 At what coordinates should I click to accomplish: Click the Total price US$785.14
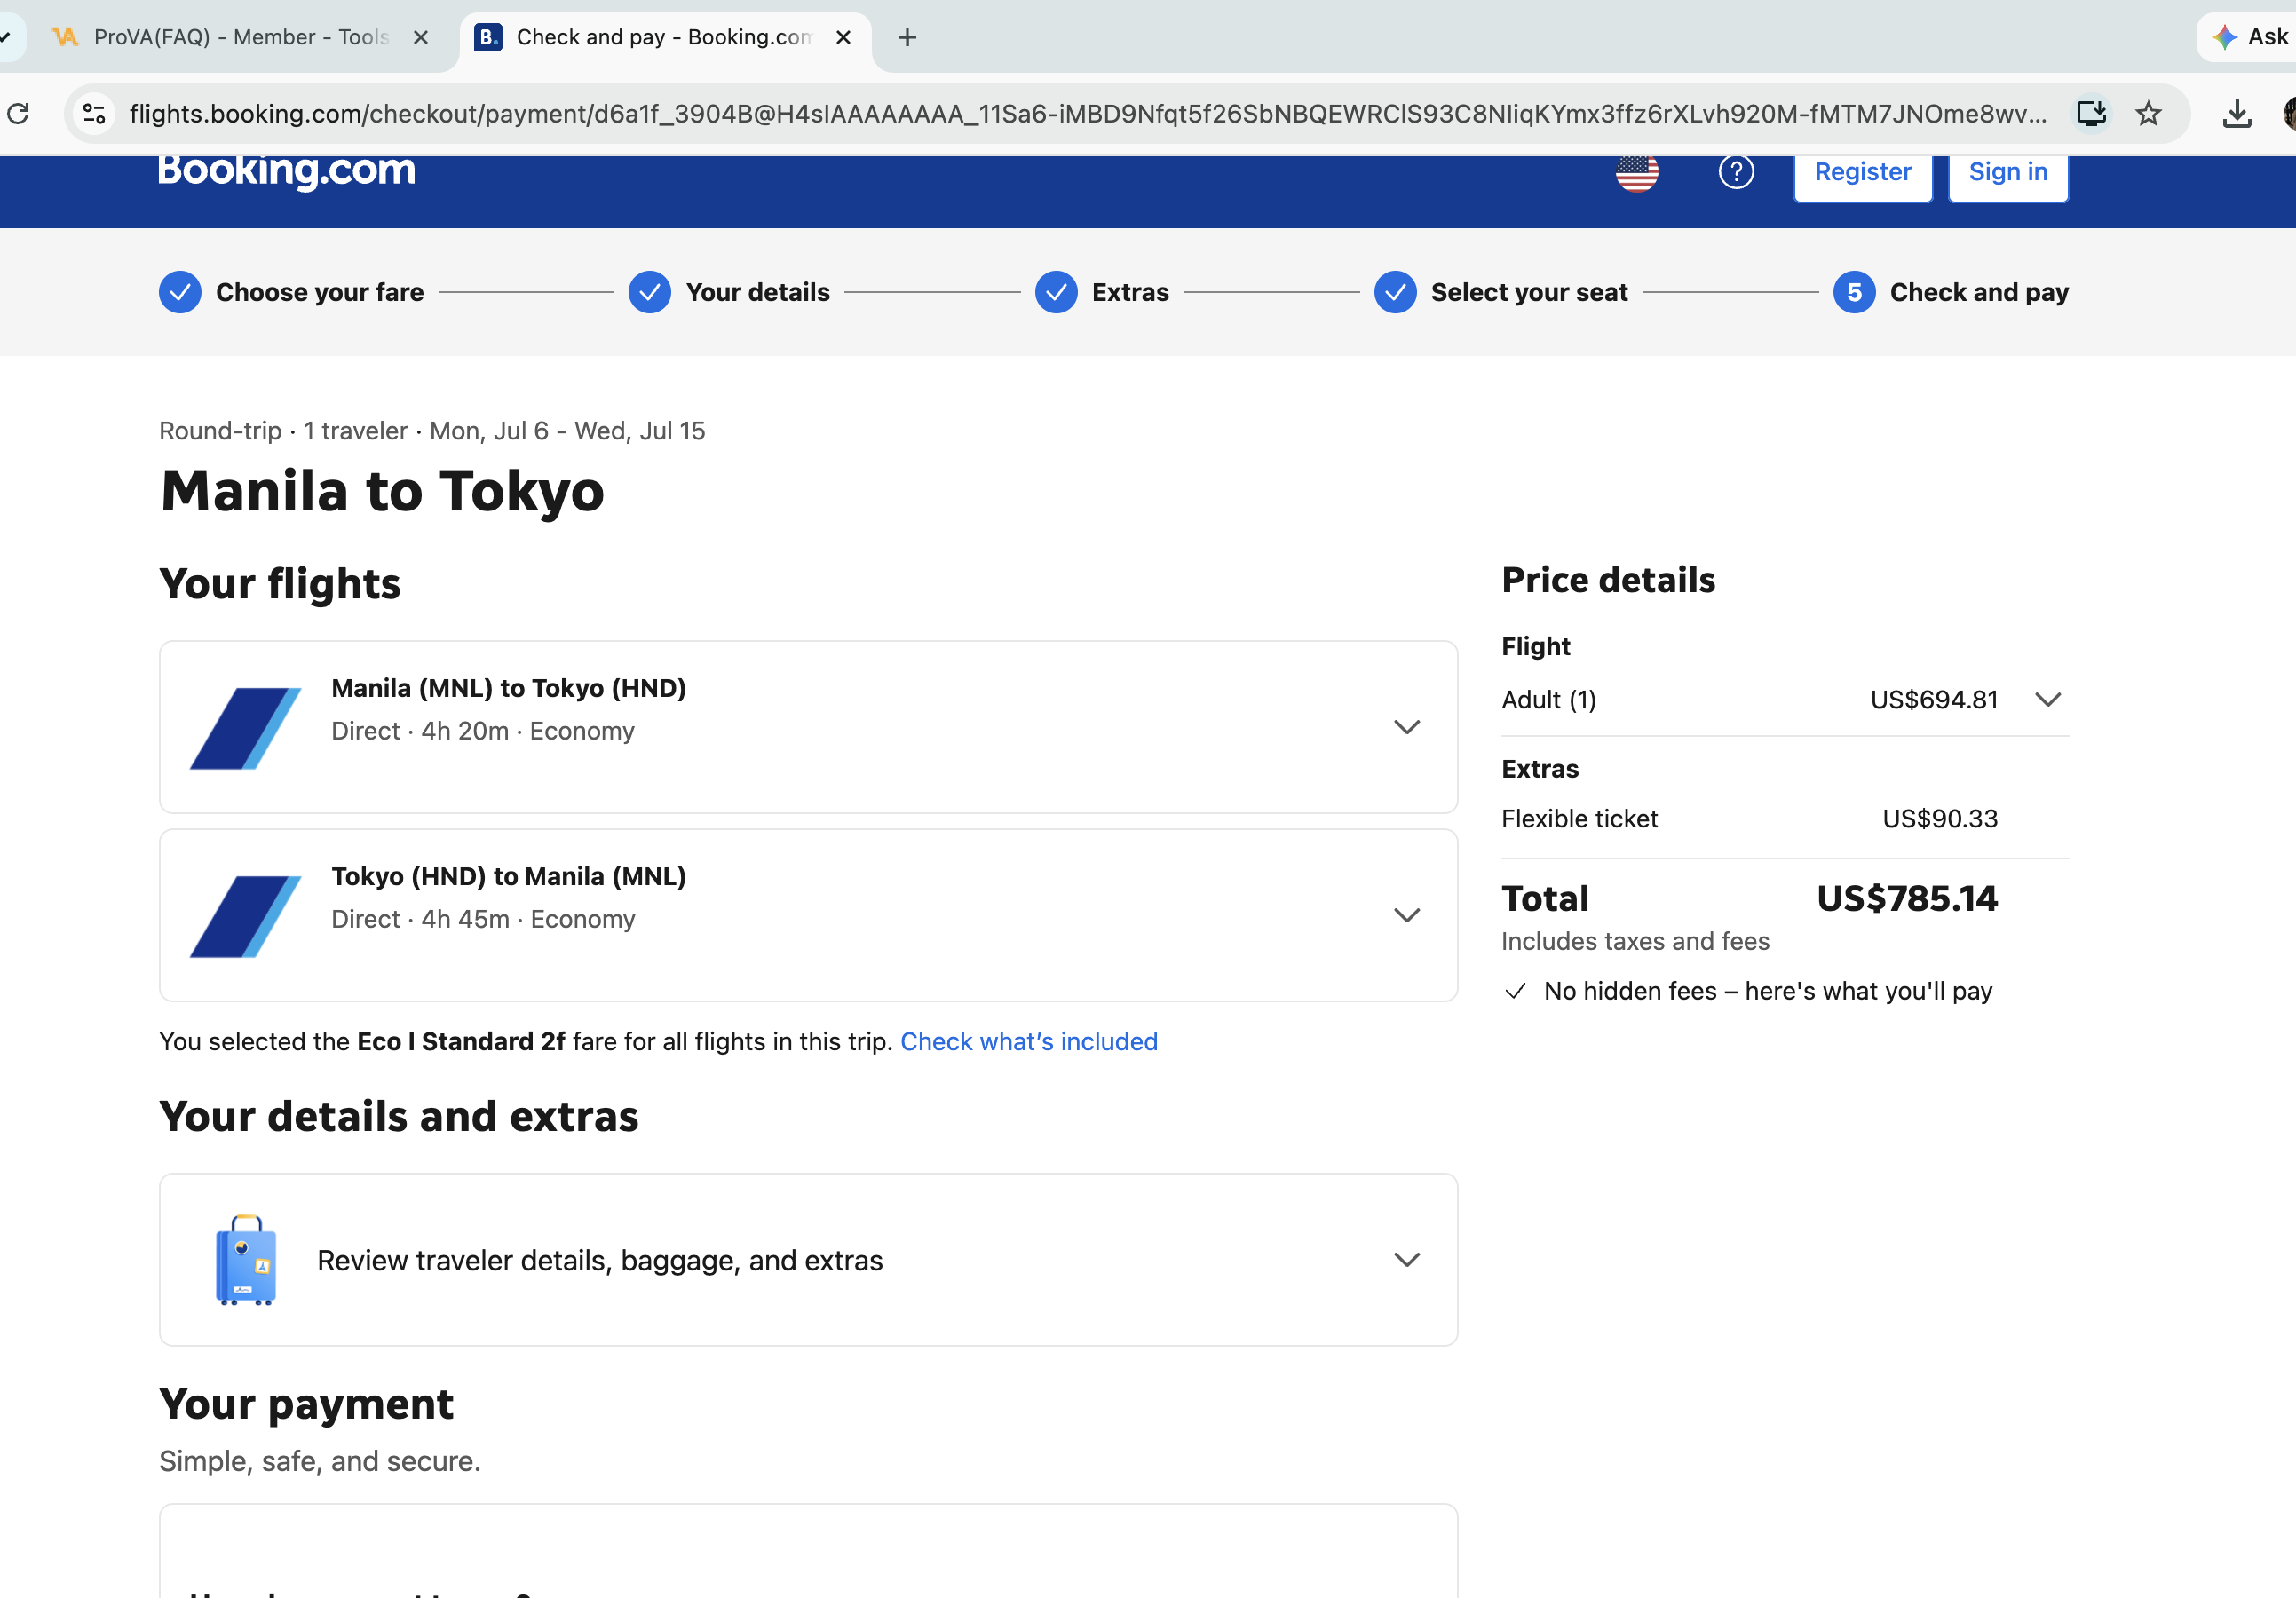click(1907, 898)
